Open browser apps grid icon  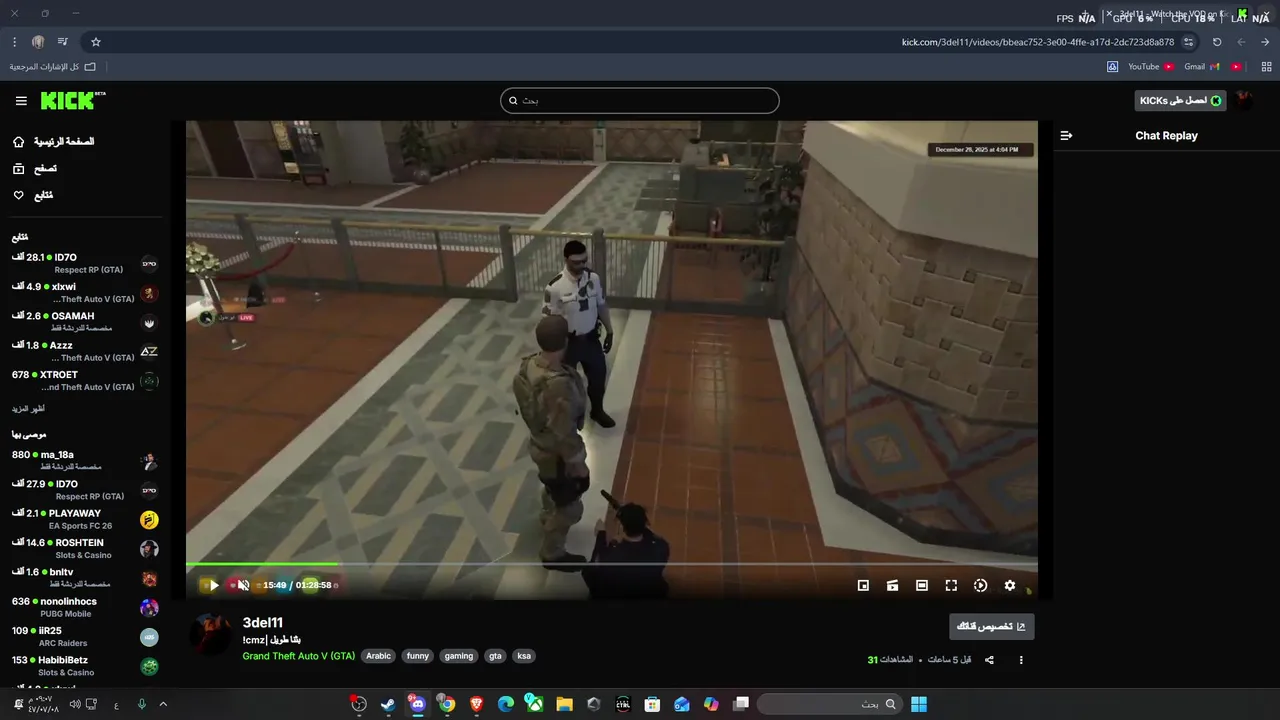click(1266, 67)
